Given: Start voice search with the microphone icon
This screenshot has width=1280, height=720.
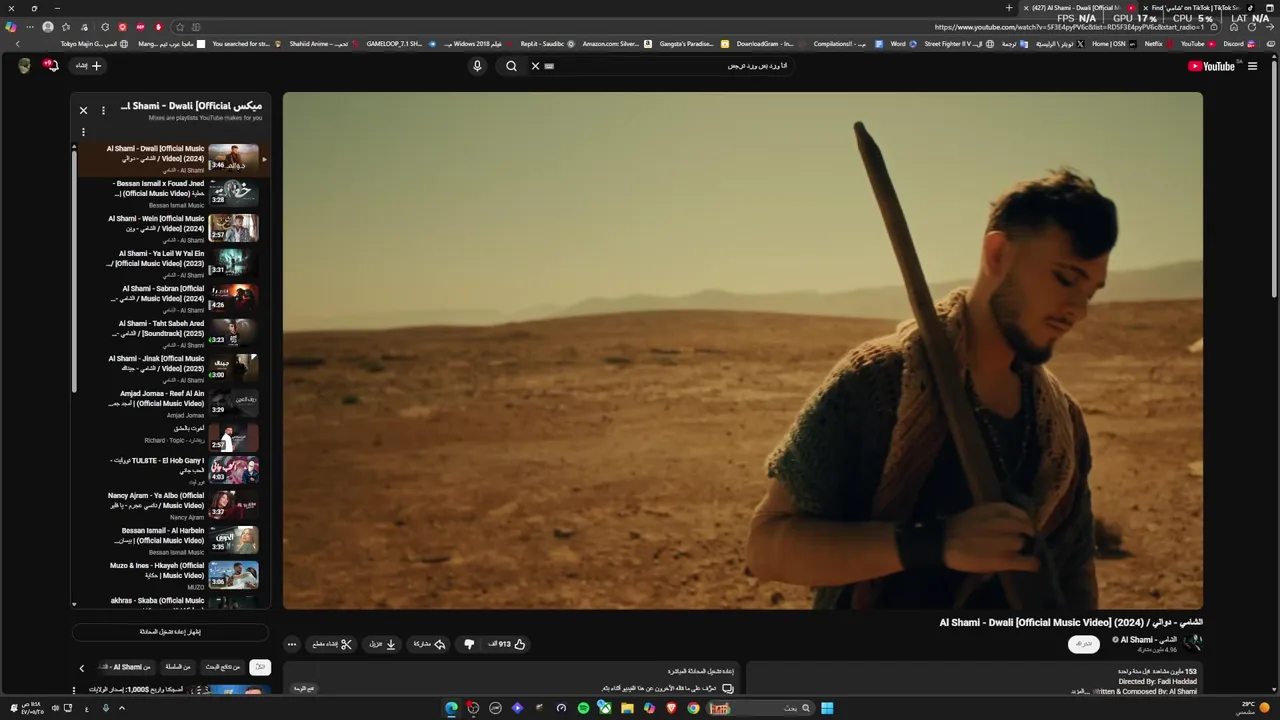Looking at the screenshot, I should point(477,66).
